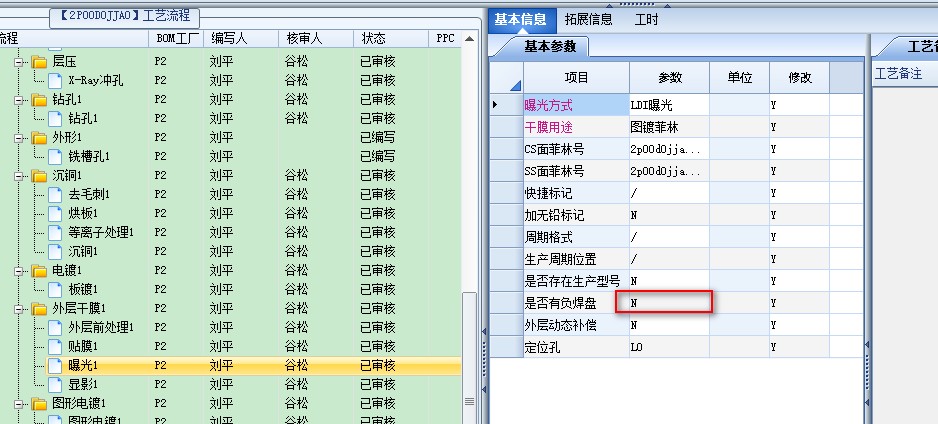Image resolution: width=938 pixels, height=424 pixels.
Task: Click the folder icon of 外层干膜1
Action: pyautogui.click(x=39, y=309)
